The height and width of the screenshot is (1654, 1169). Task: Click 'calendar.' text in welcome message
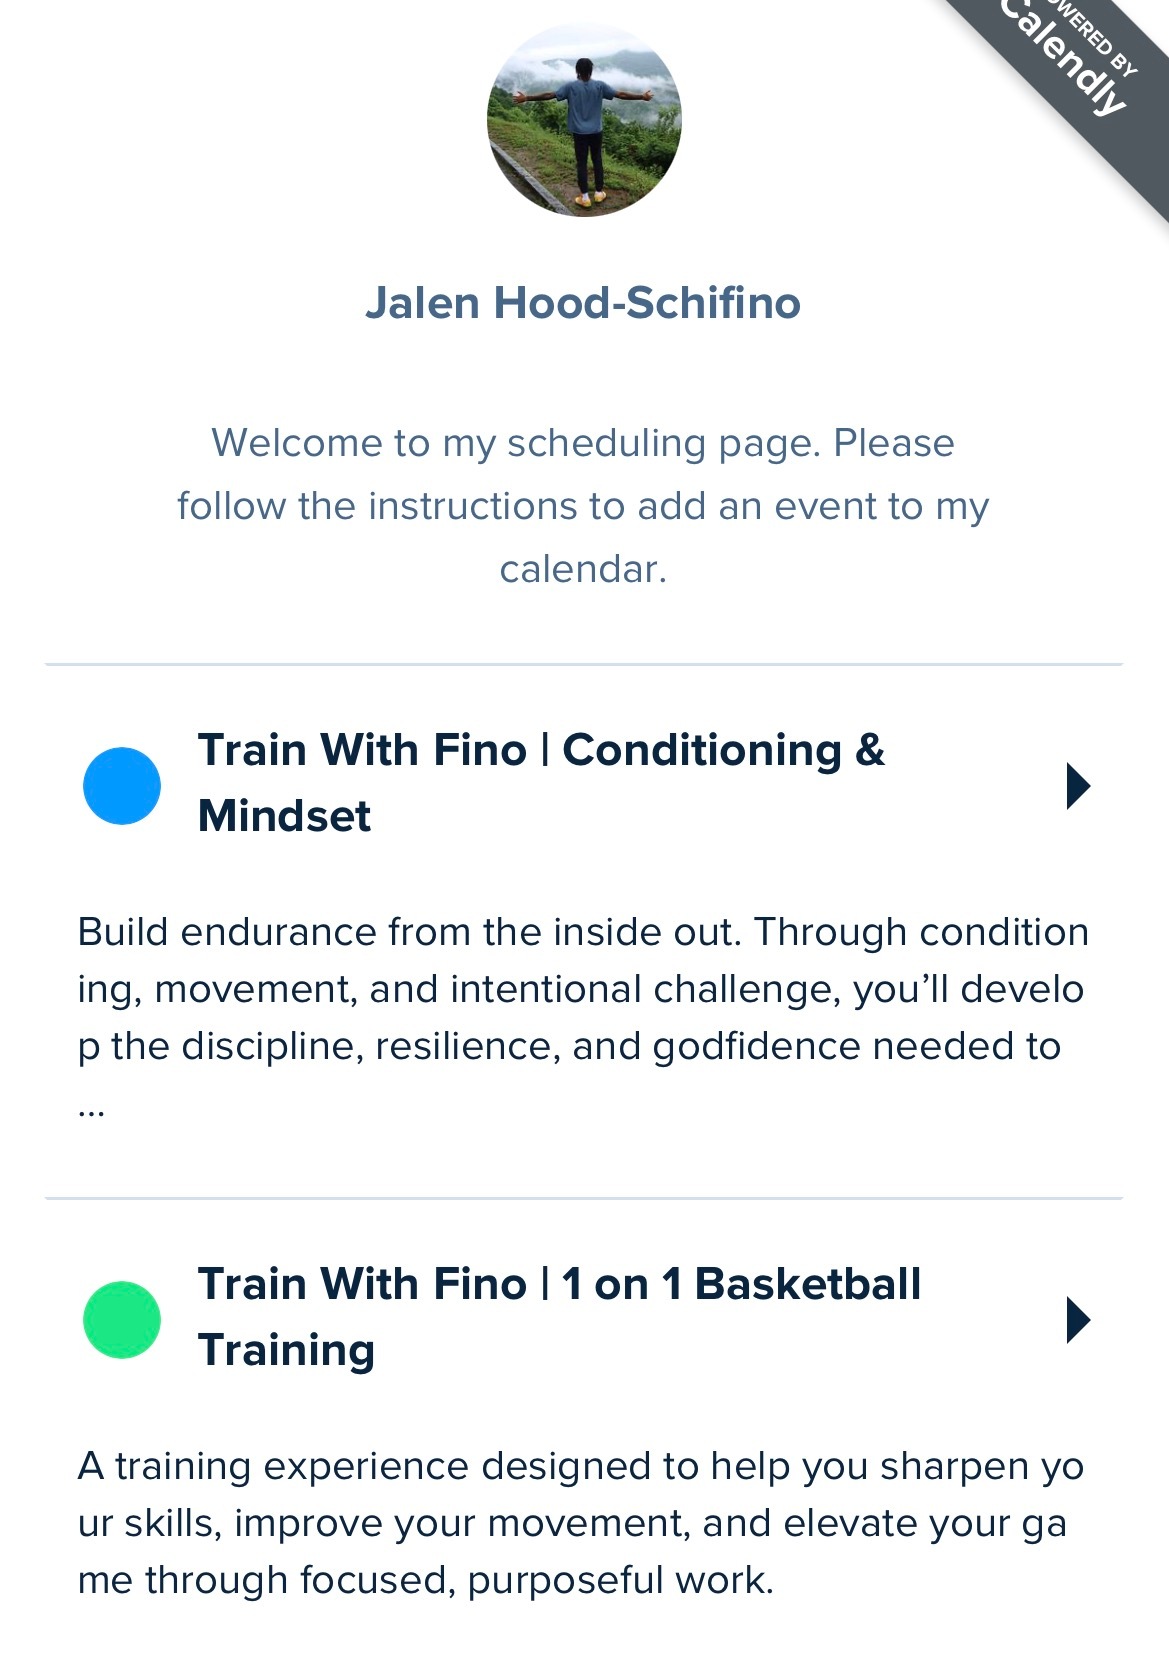[583, 569]
